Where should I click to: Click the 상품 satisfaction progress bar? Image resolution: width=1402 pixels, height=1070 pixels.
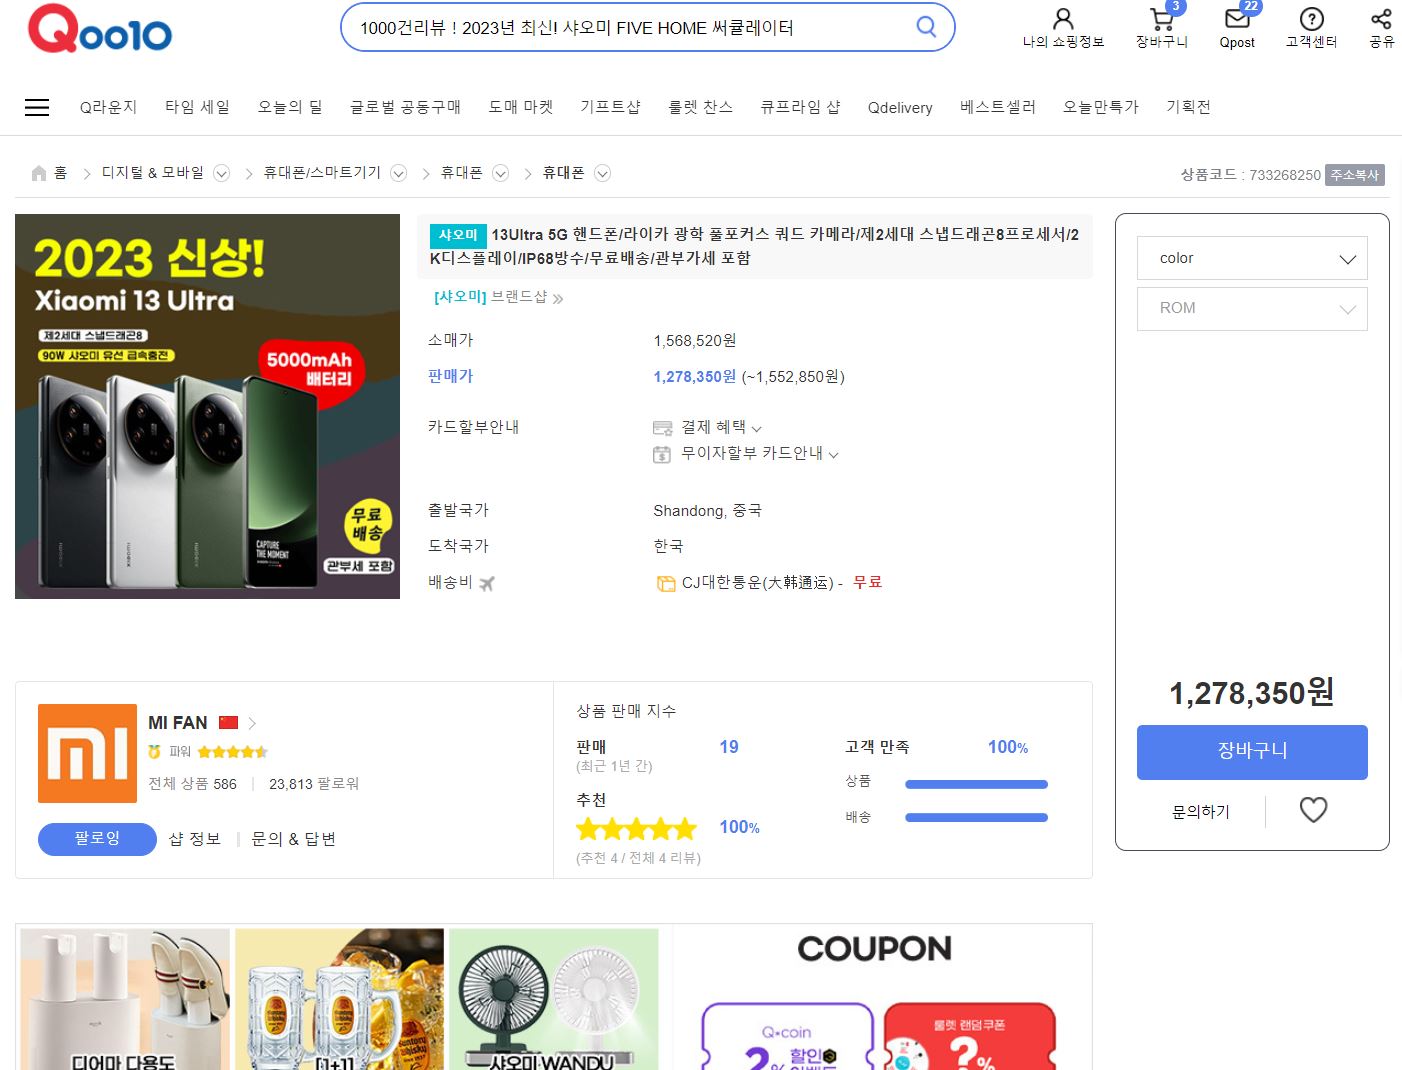(x=976, y=785)
